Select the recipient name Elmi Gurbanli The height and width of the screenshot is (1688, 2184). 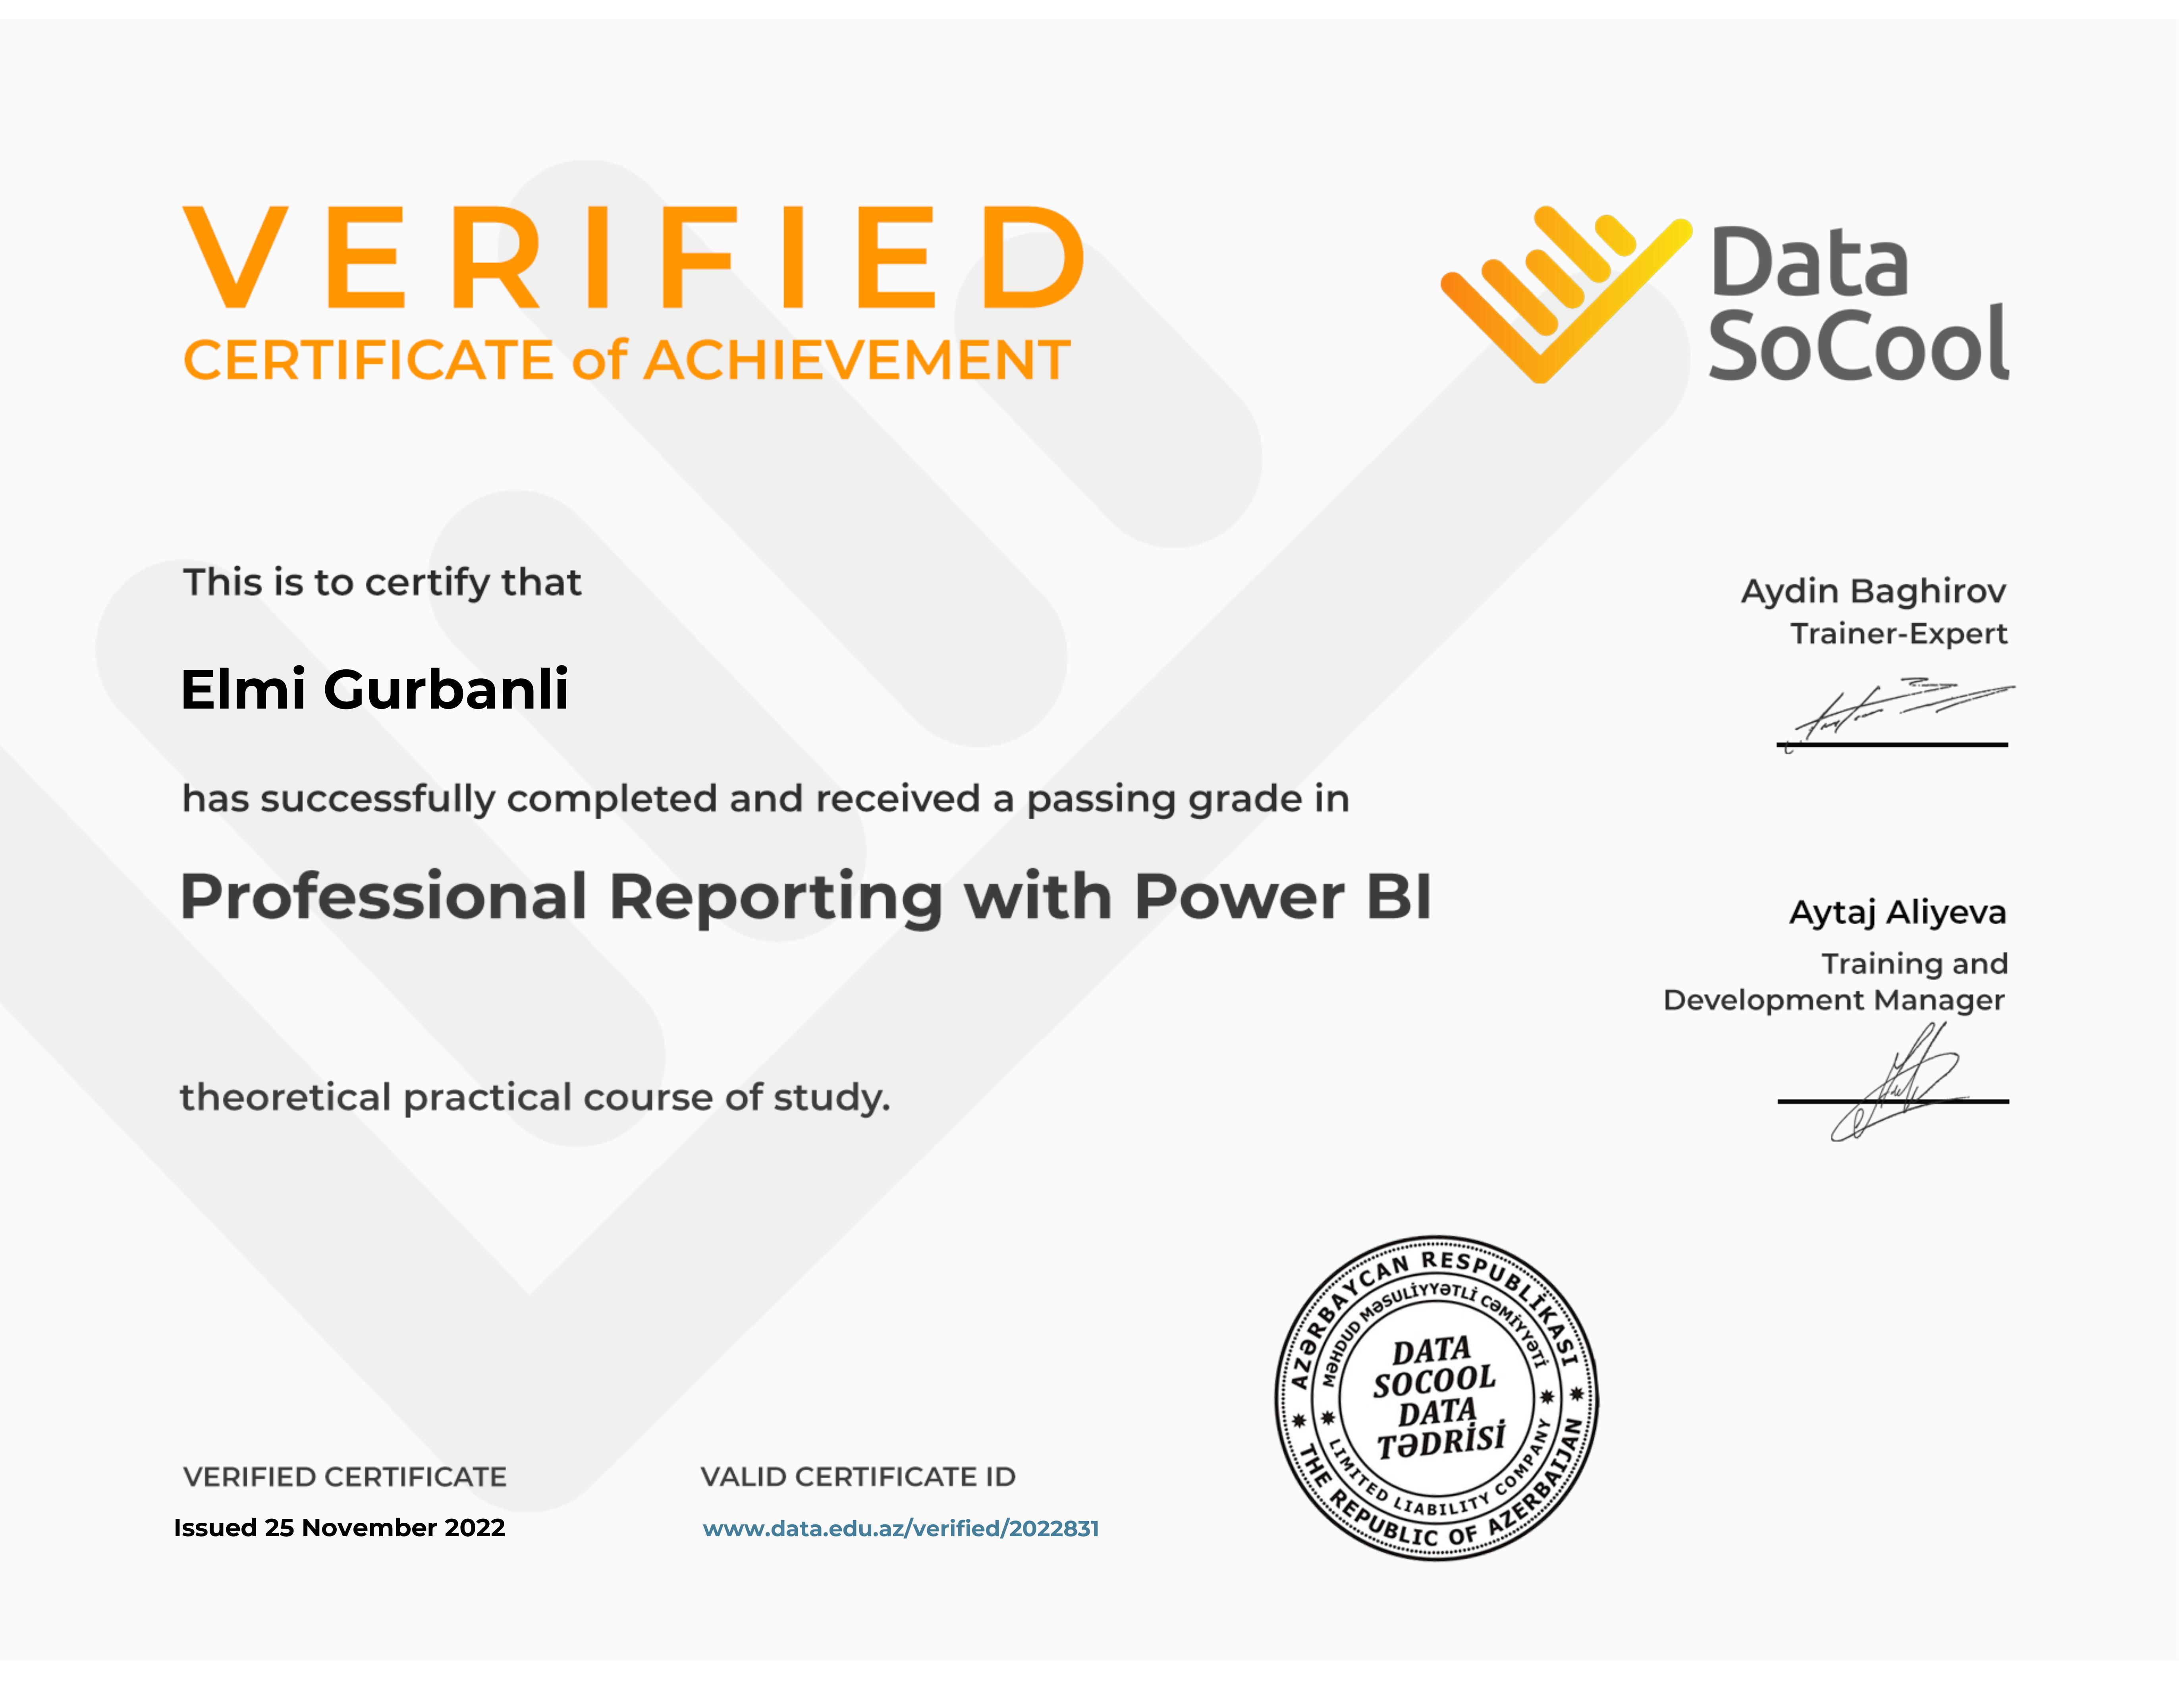coord(374,689)
